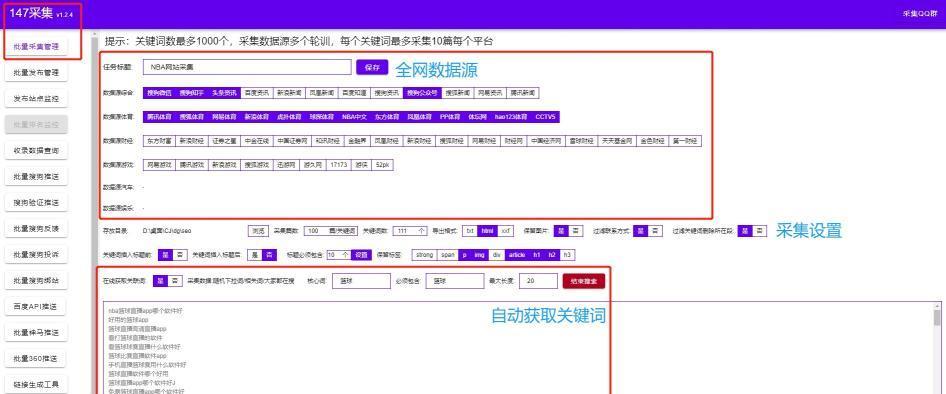The image size is (946, 394).
Task: Click the red 结束搜索 button
Action: (x=583, y=281)
